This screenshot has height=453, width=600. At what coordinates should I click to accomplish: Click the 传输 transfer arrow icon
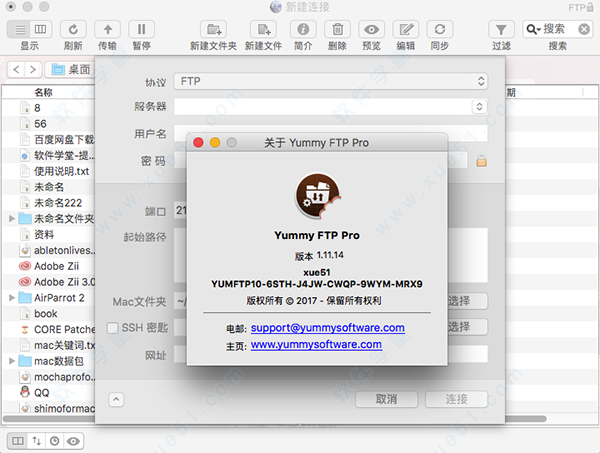coord(108,29)
